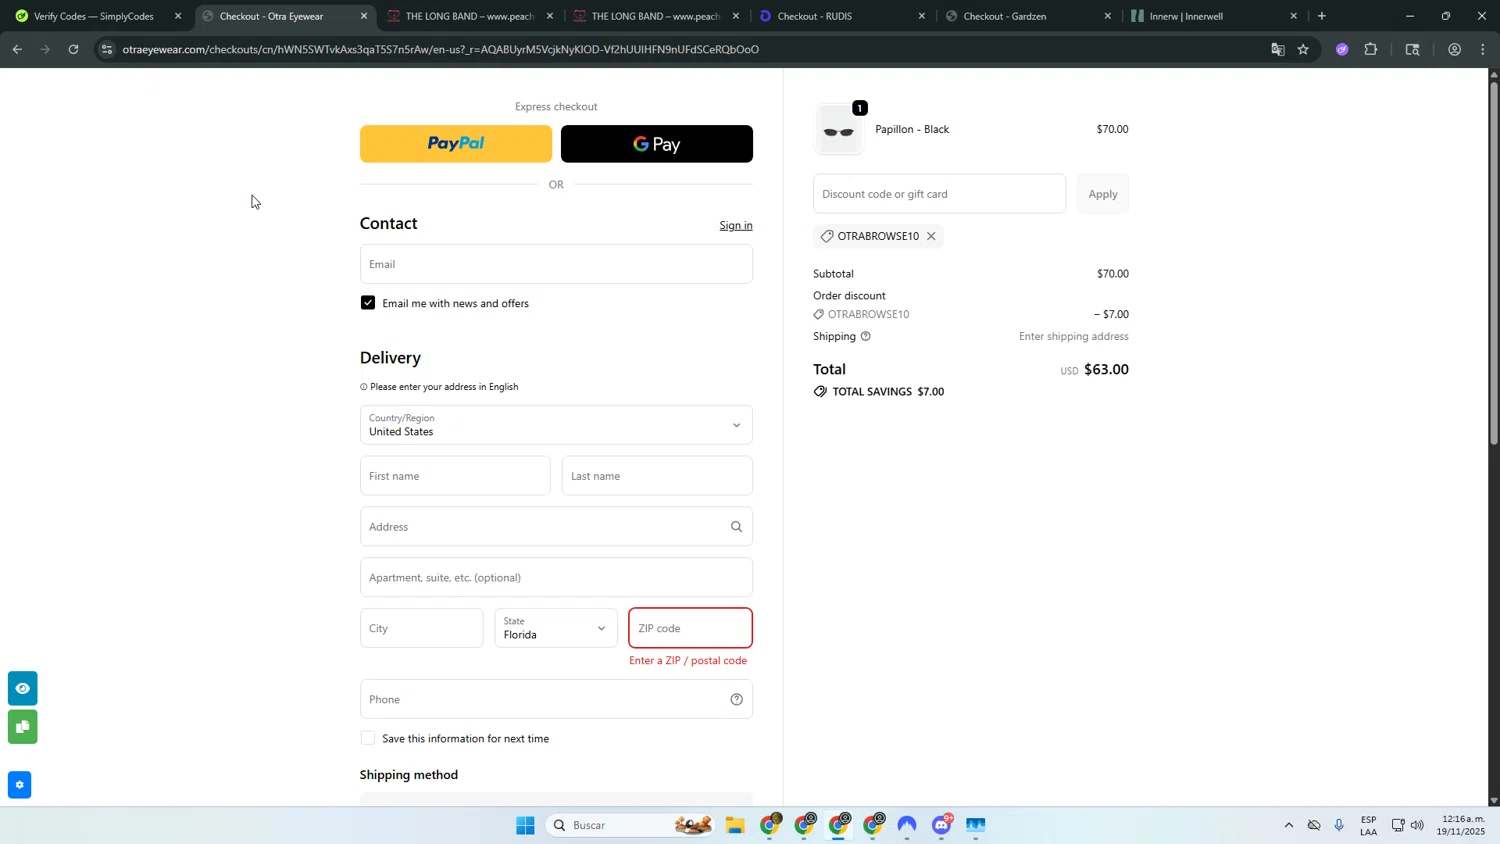The width and height of the screenshot is (1500, 844).
Task: Focus the Apartment, suite field
Action: click(x=556, y=578)
